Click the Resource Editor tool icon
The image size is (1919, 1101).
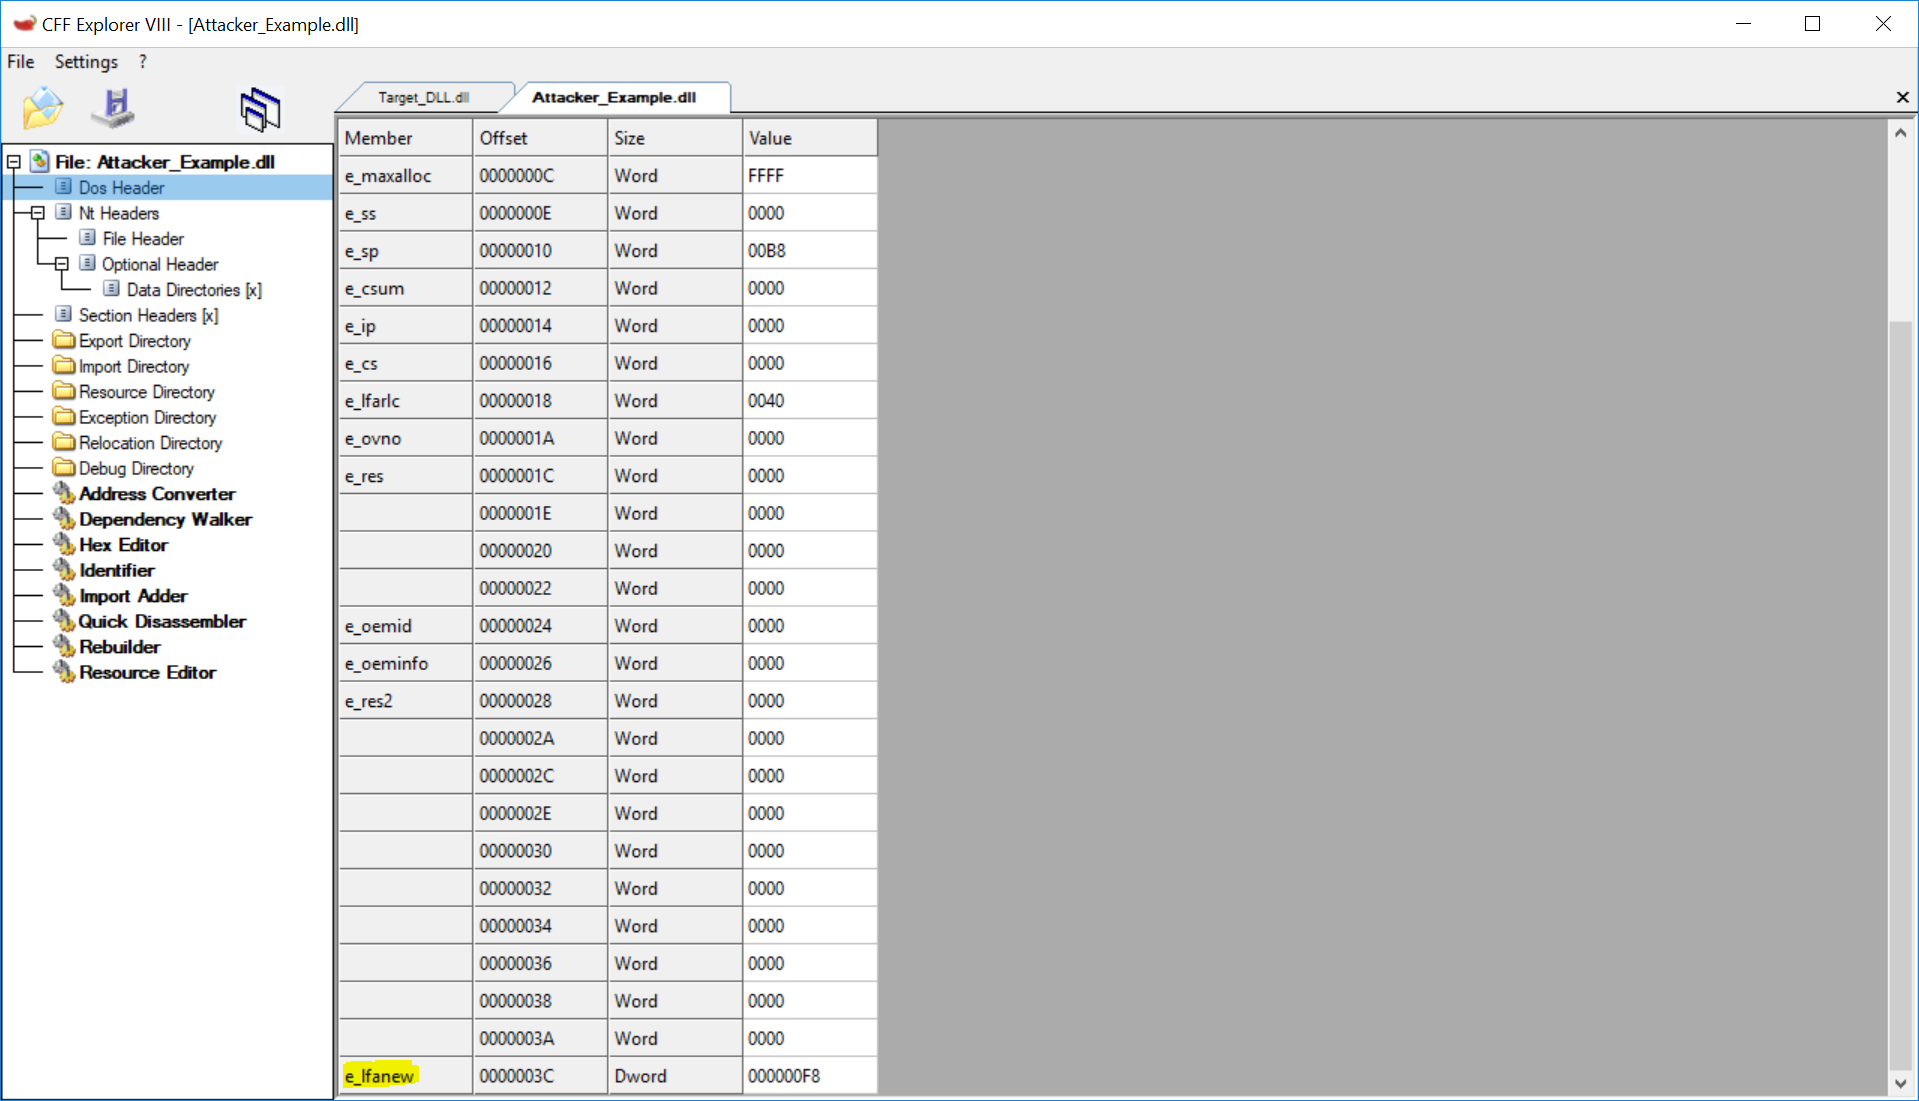[64, 671]
